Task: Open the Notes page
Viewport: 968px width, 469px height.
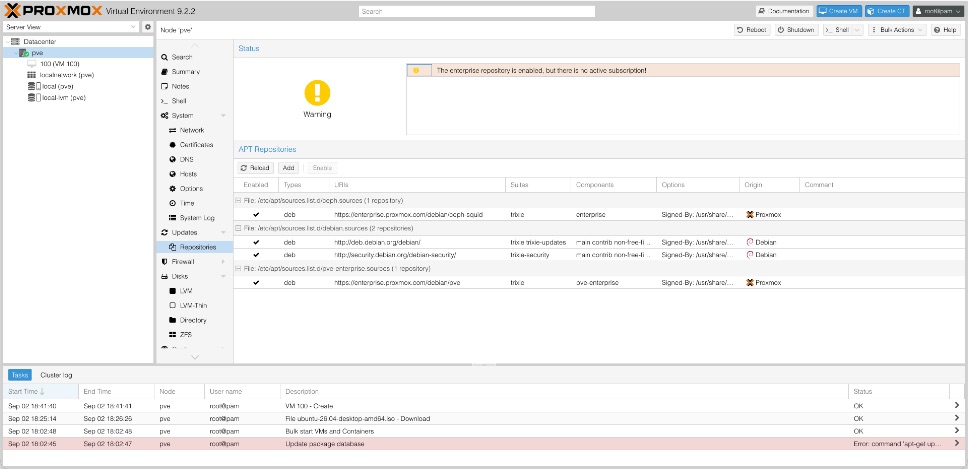Action: [193, 86]
